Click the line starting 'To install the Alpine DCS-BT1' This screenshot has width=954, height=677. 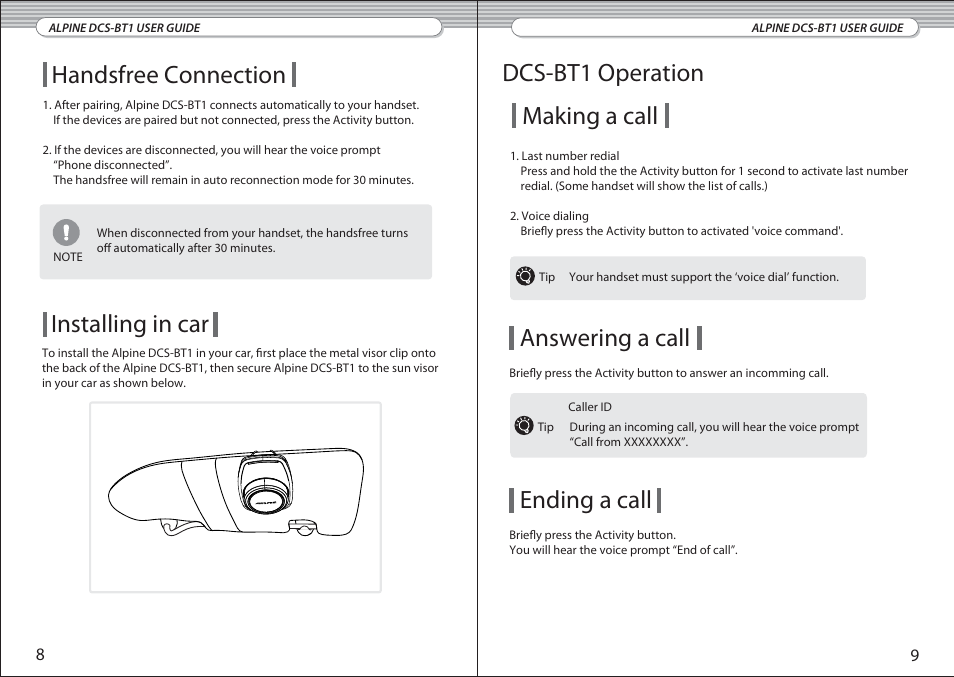pos(238,353)
